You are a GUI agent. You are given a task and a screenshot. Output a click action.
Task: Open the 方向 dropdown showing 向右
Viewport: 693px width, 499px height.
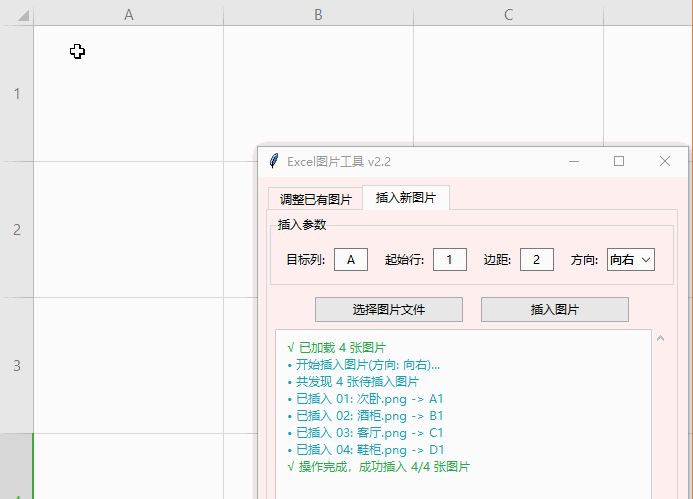[x=631, y=259]
